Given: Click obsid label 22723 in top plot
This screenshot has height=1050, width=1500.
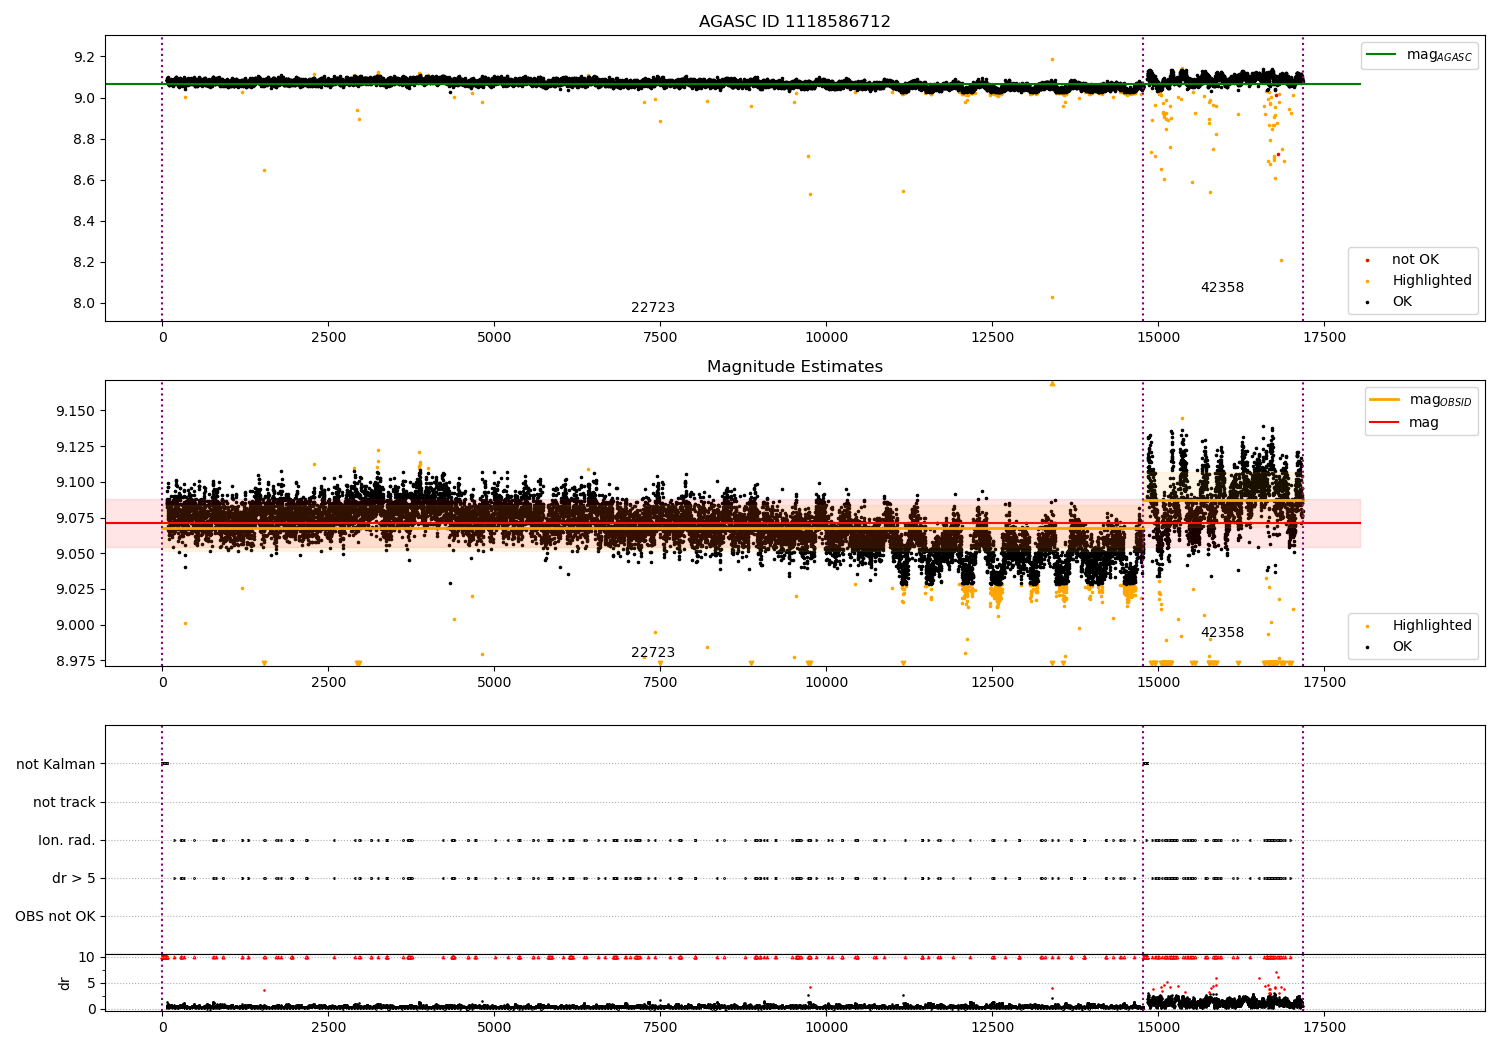Looking at the screenshot, I should [653, 308].
